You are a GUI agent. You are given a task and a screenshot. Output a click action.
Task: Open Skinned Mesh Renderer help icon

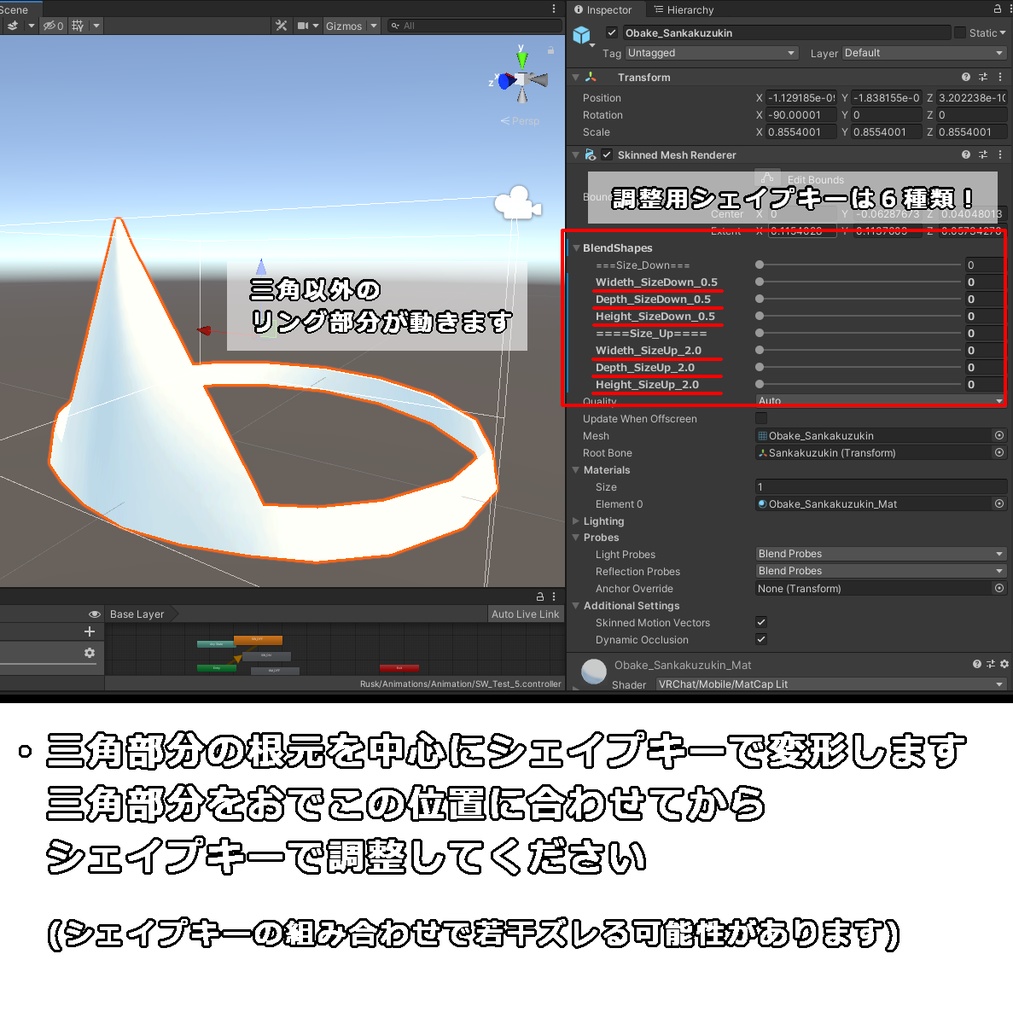click(965, 155)
